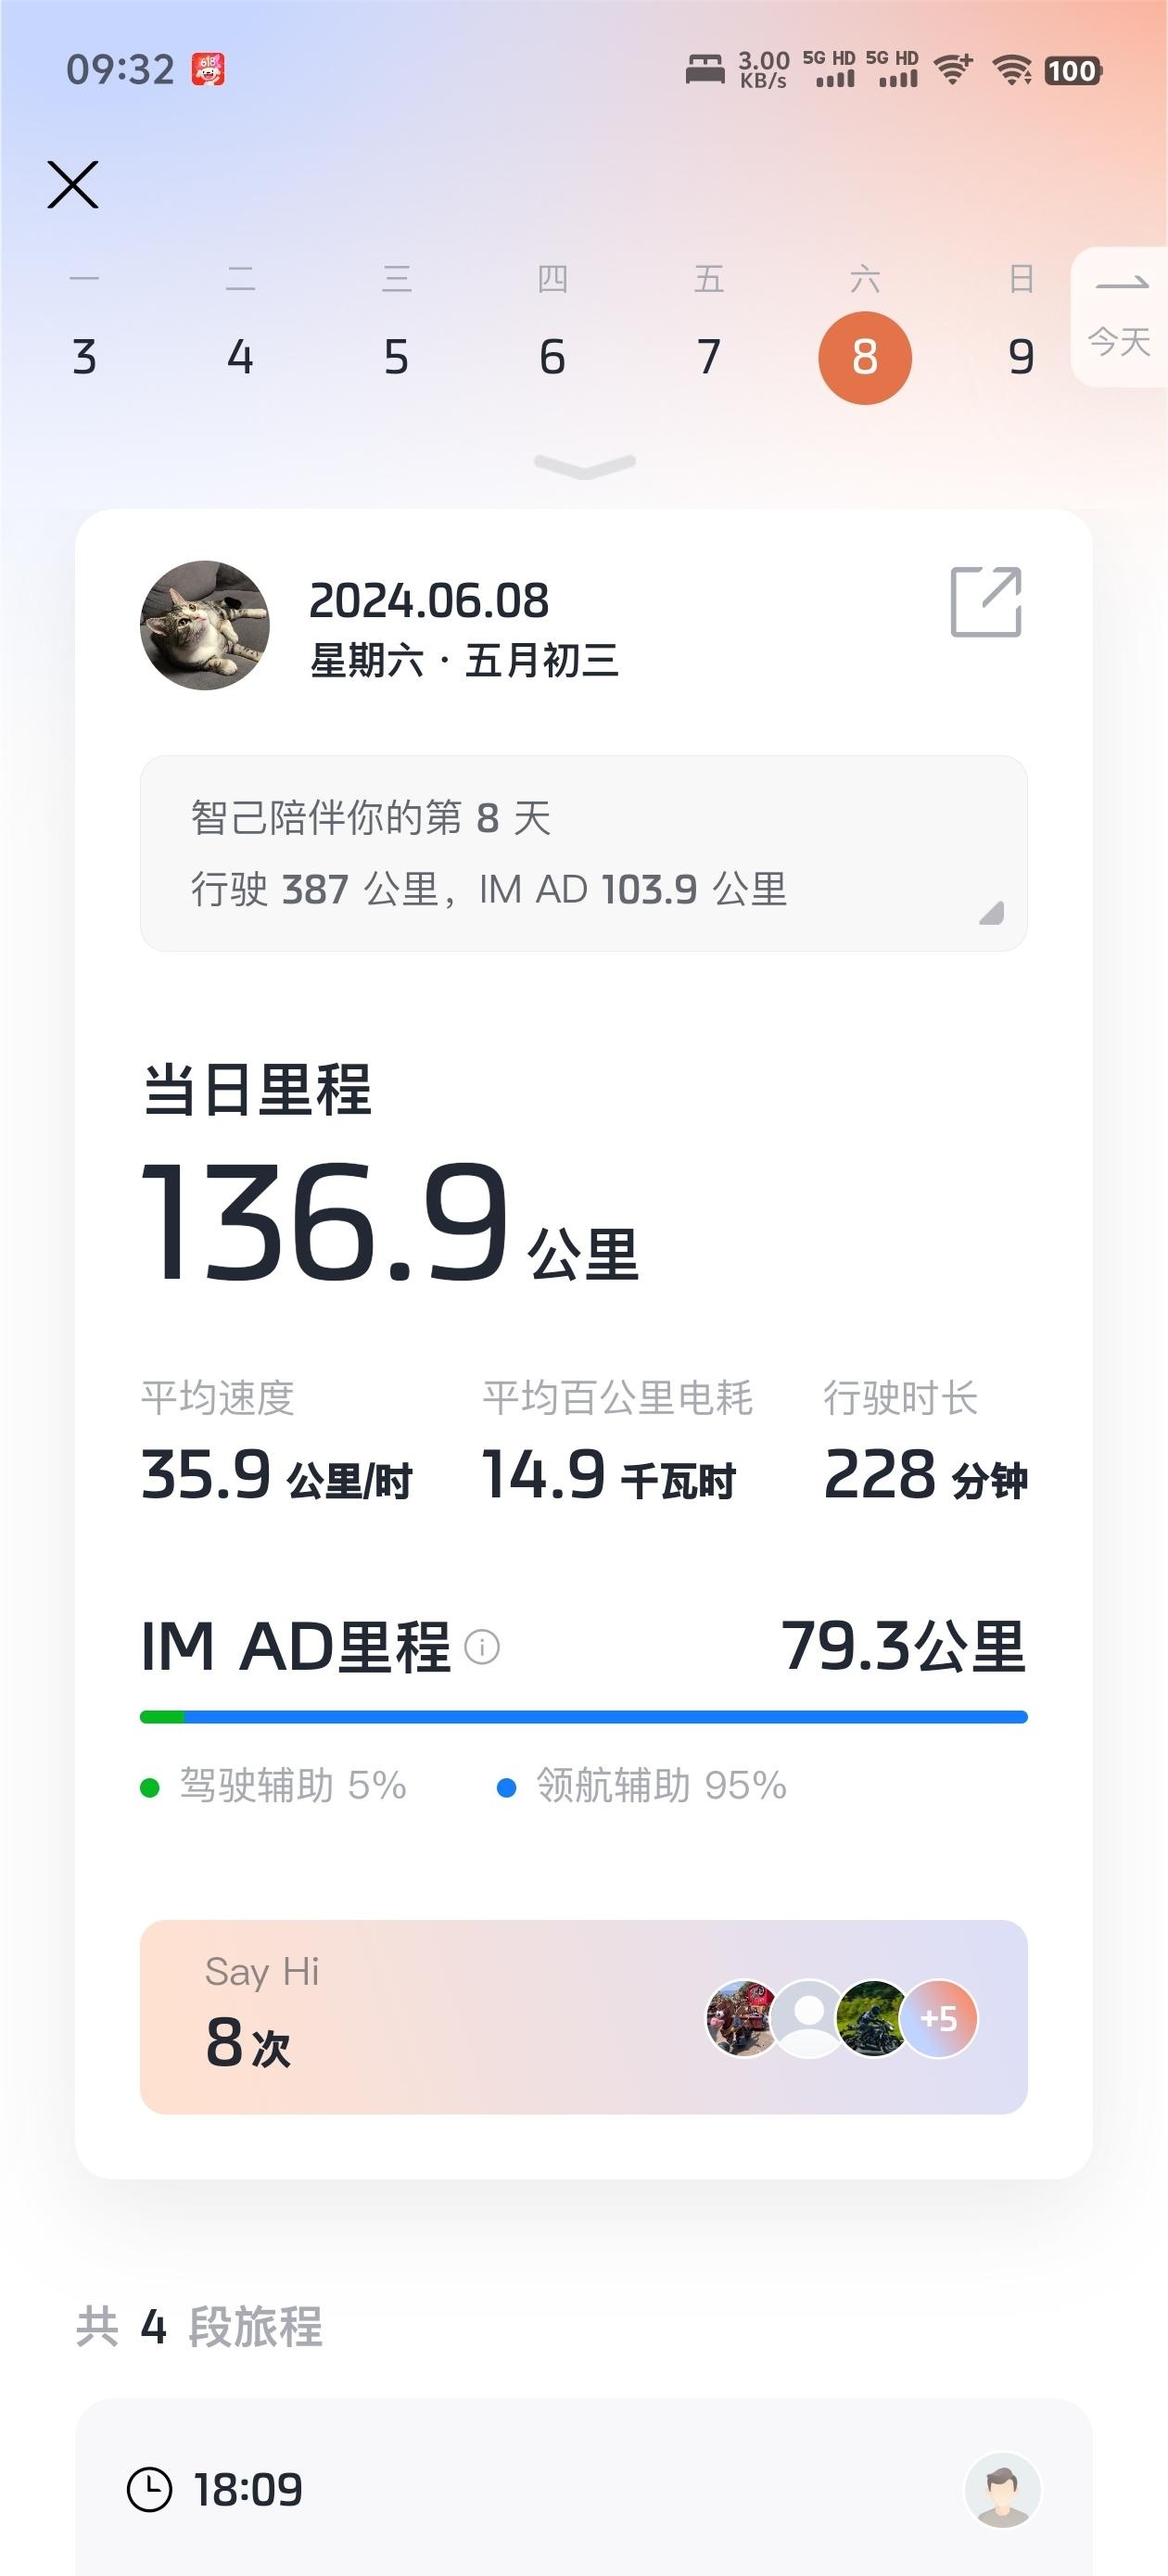
Task: Tap the blue 领航辅助 95% legend dot
Action: coord(507,1787)
